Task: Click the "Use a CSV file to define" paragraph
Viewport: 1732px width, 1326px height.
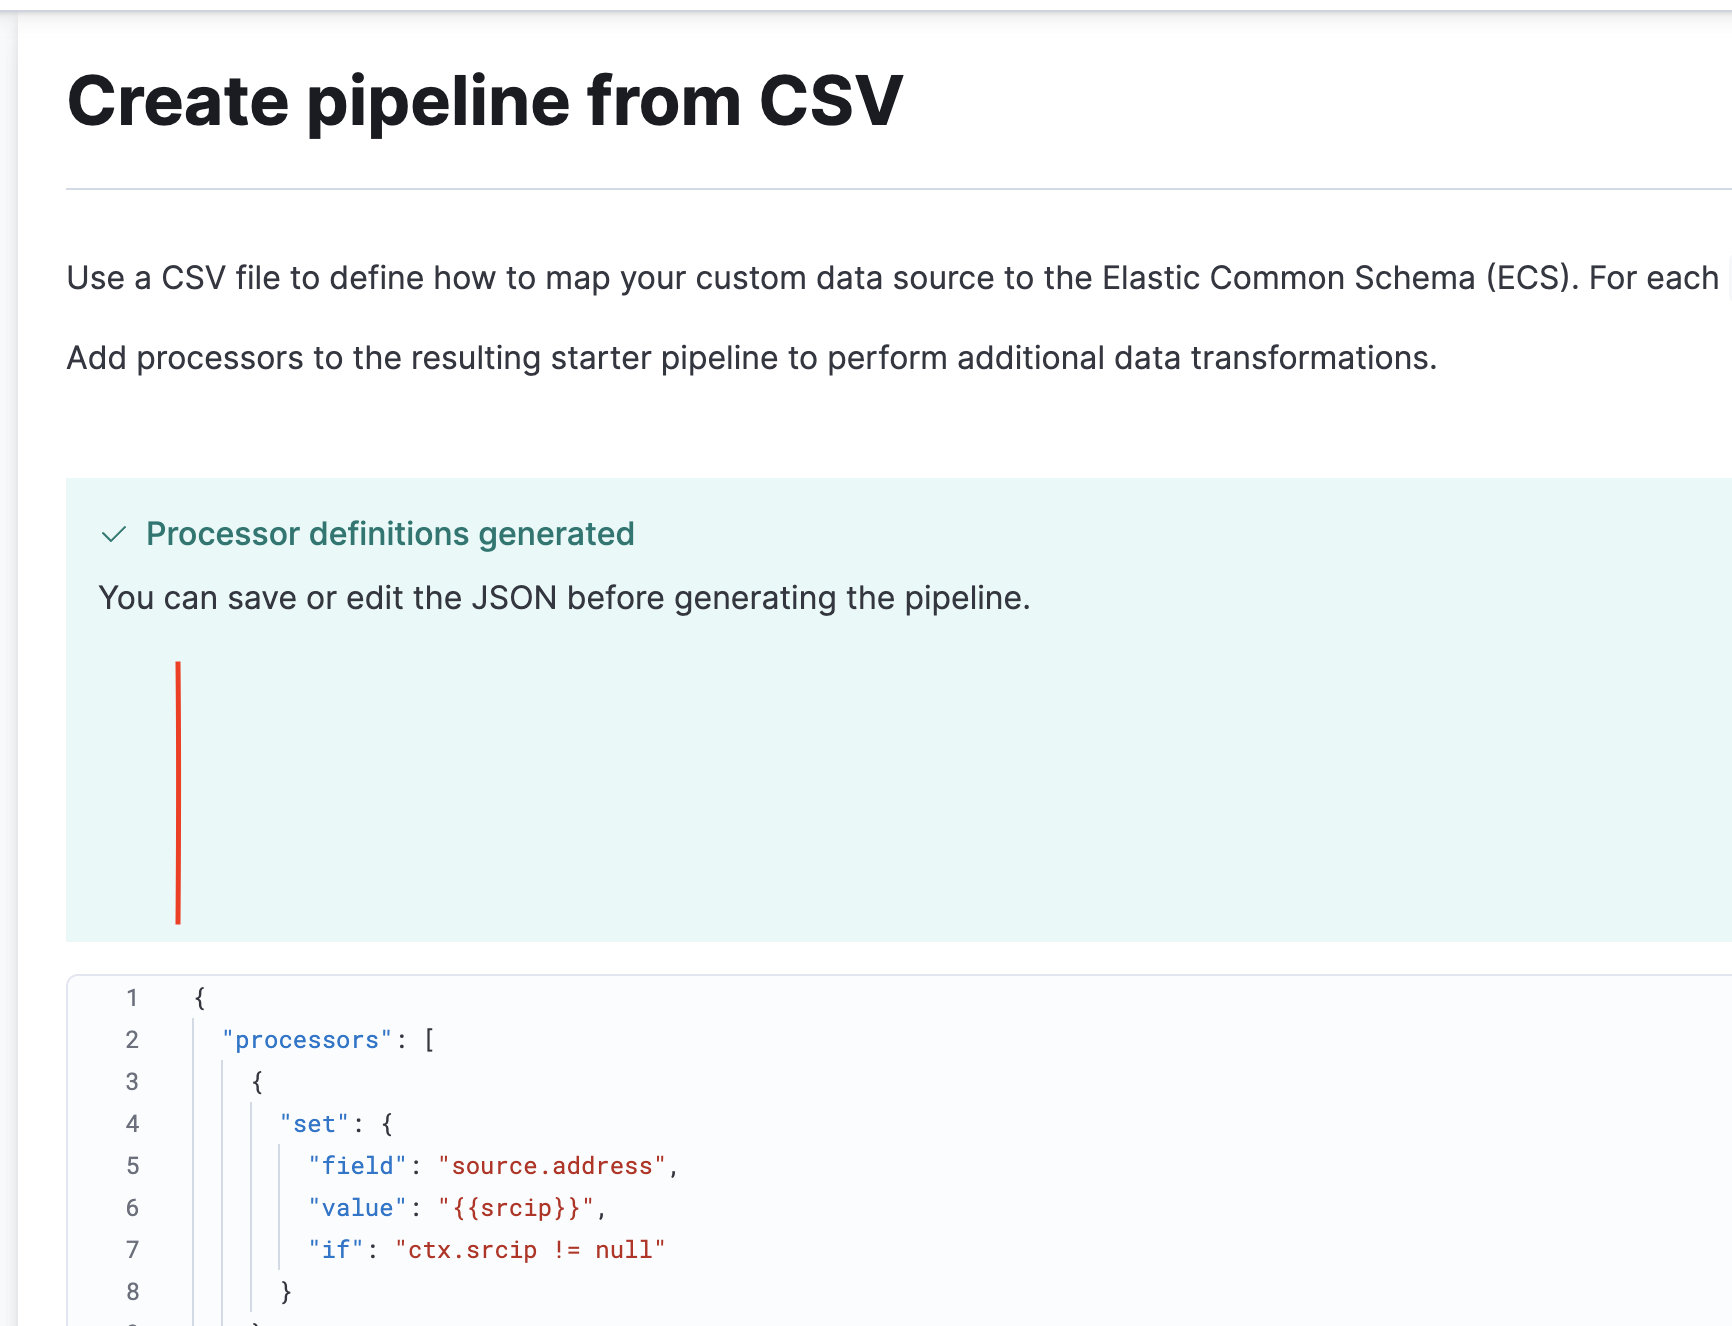Action: pos(893,278)
